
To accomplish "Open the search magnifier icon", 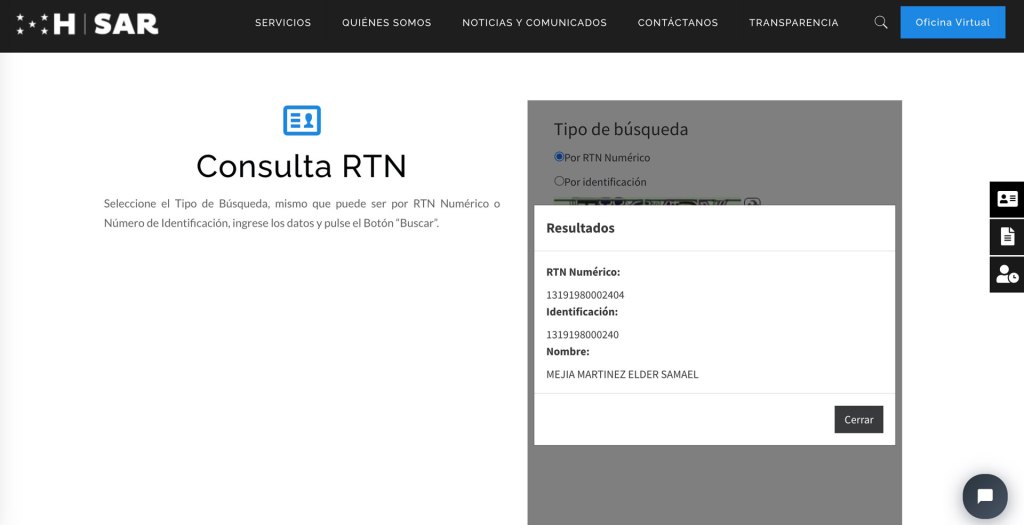I will click(x=880, y=22).
